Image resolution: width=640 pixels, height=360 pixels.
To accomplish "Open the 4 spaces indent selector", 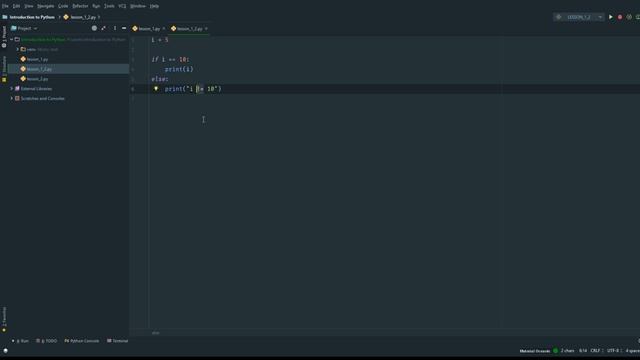I will tap(633, 351).
